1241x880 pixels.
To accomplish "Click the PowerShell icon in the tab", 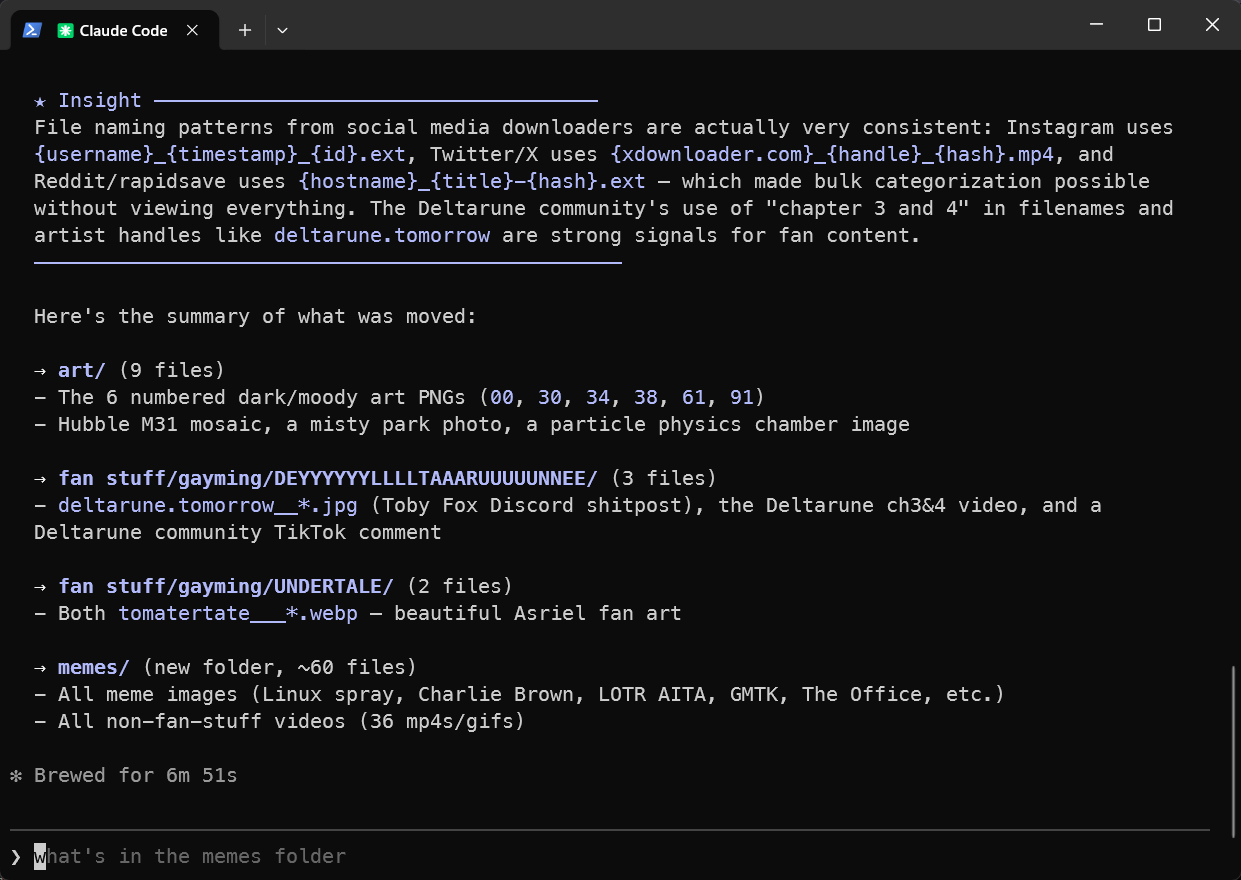I will [32, 30].
